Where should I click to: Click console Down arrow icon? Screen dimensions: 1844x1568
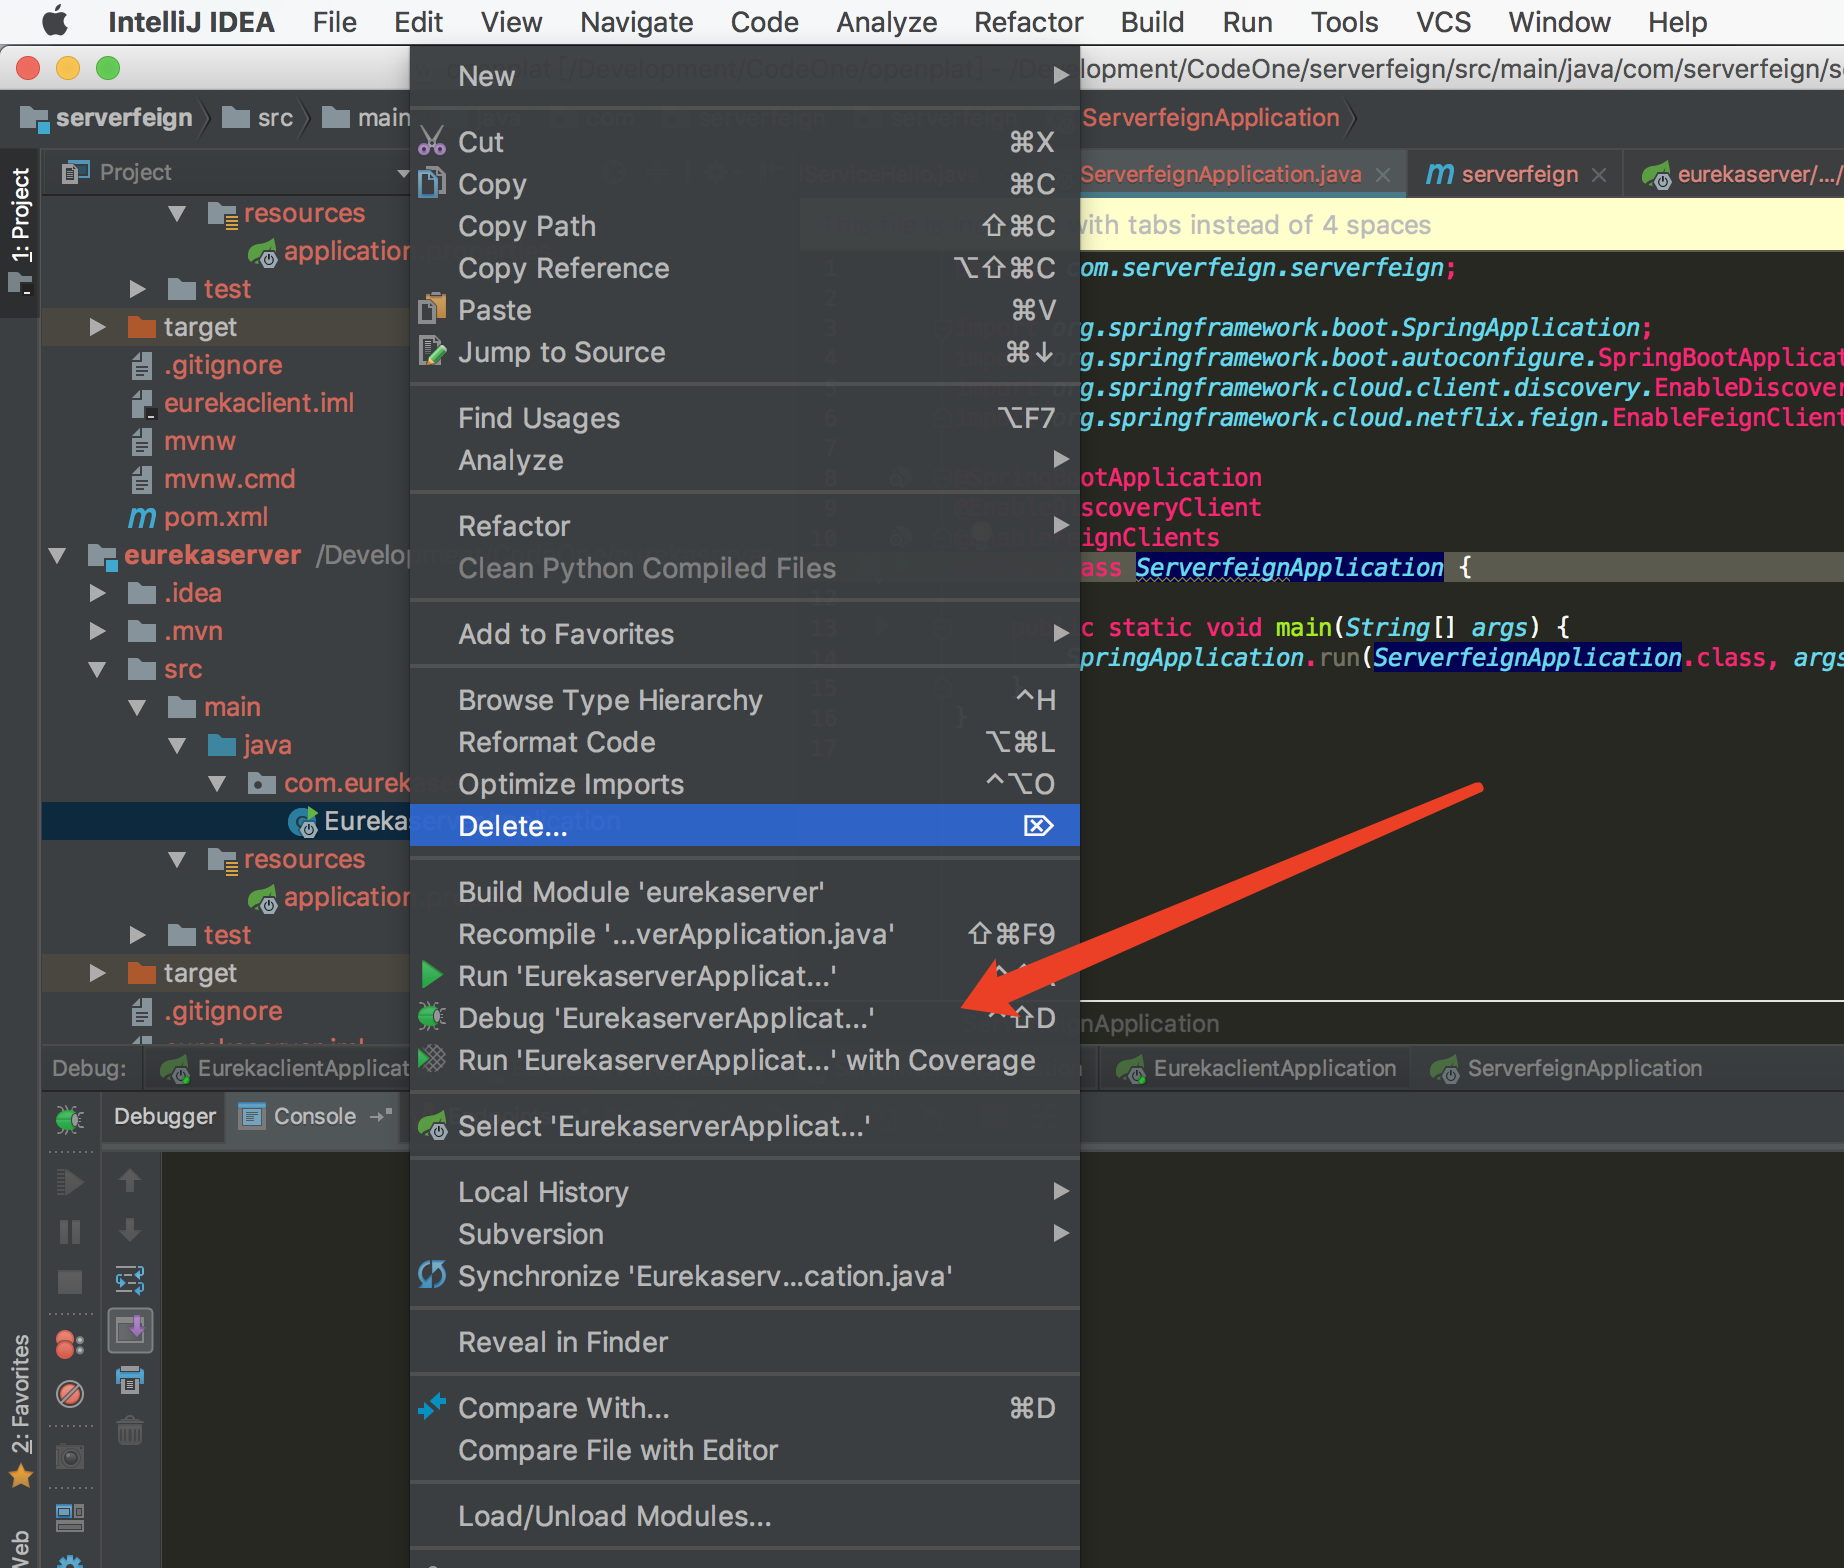[x=130, y=1230]
